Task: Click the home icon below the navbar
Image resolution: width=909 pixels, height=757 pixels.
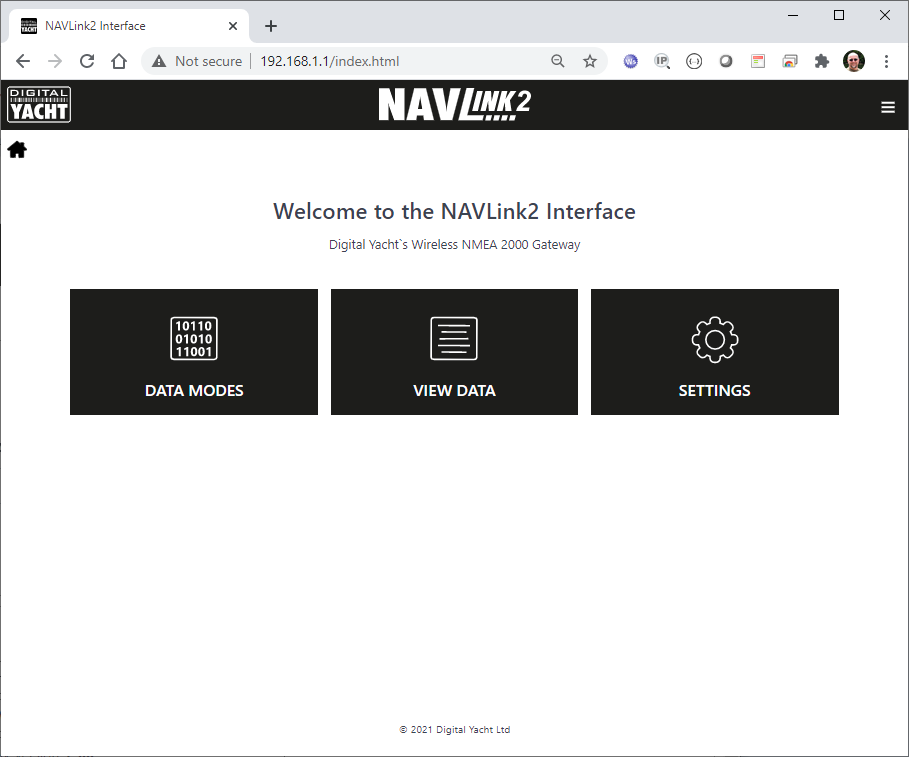Action: coord(16,148)
